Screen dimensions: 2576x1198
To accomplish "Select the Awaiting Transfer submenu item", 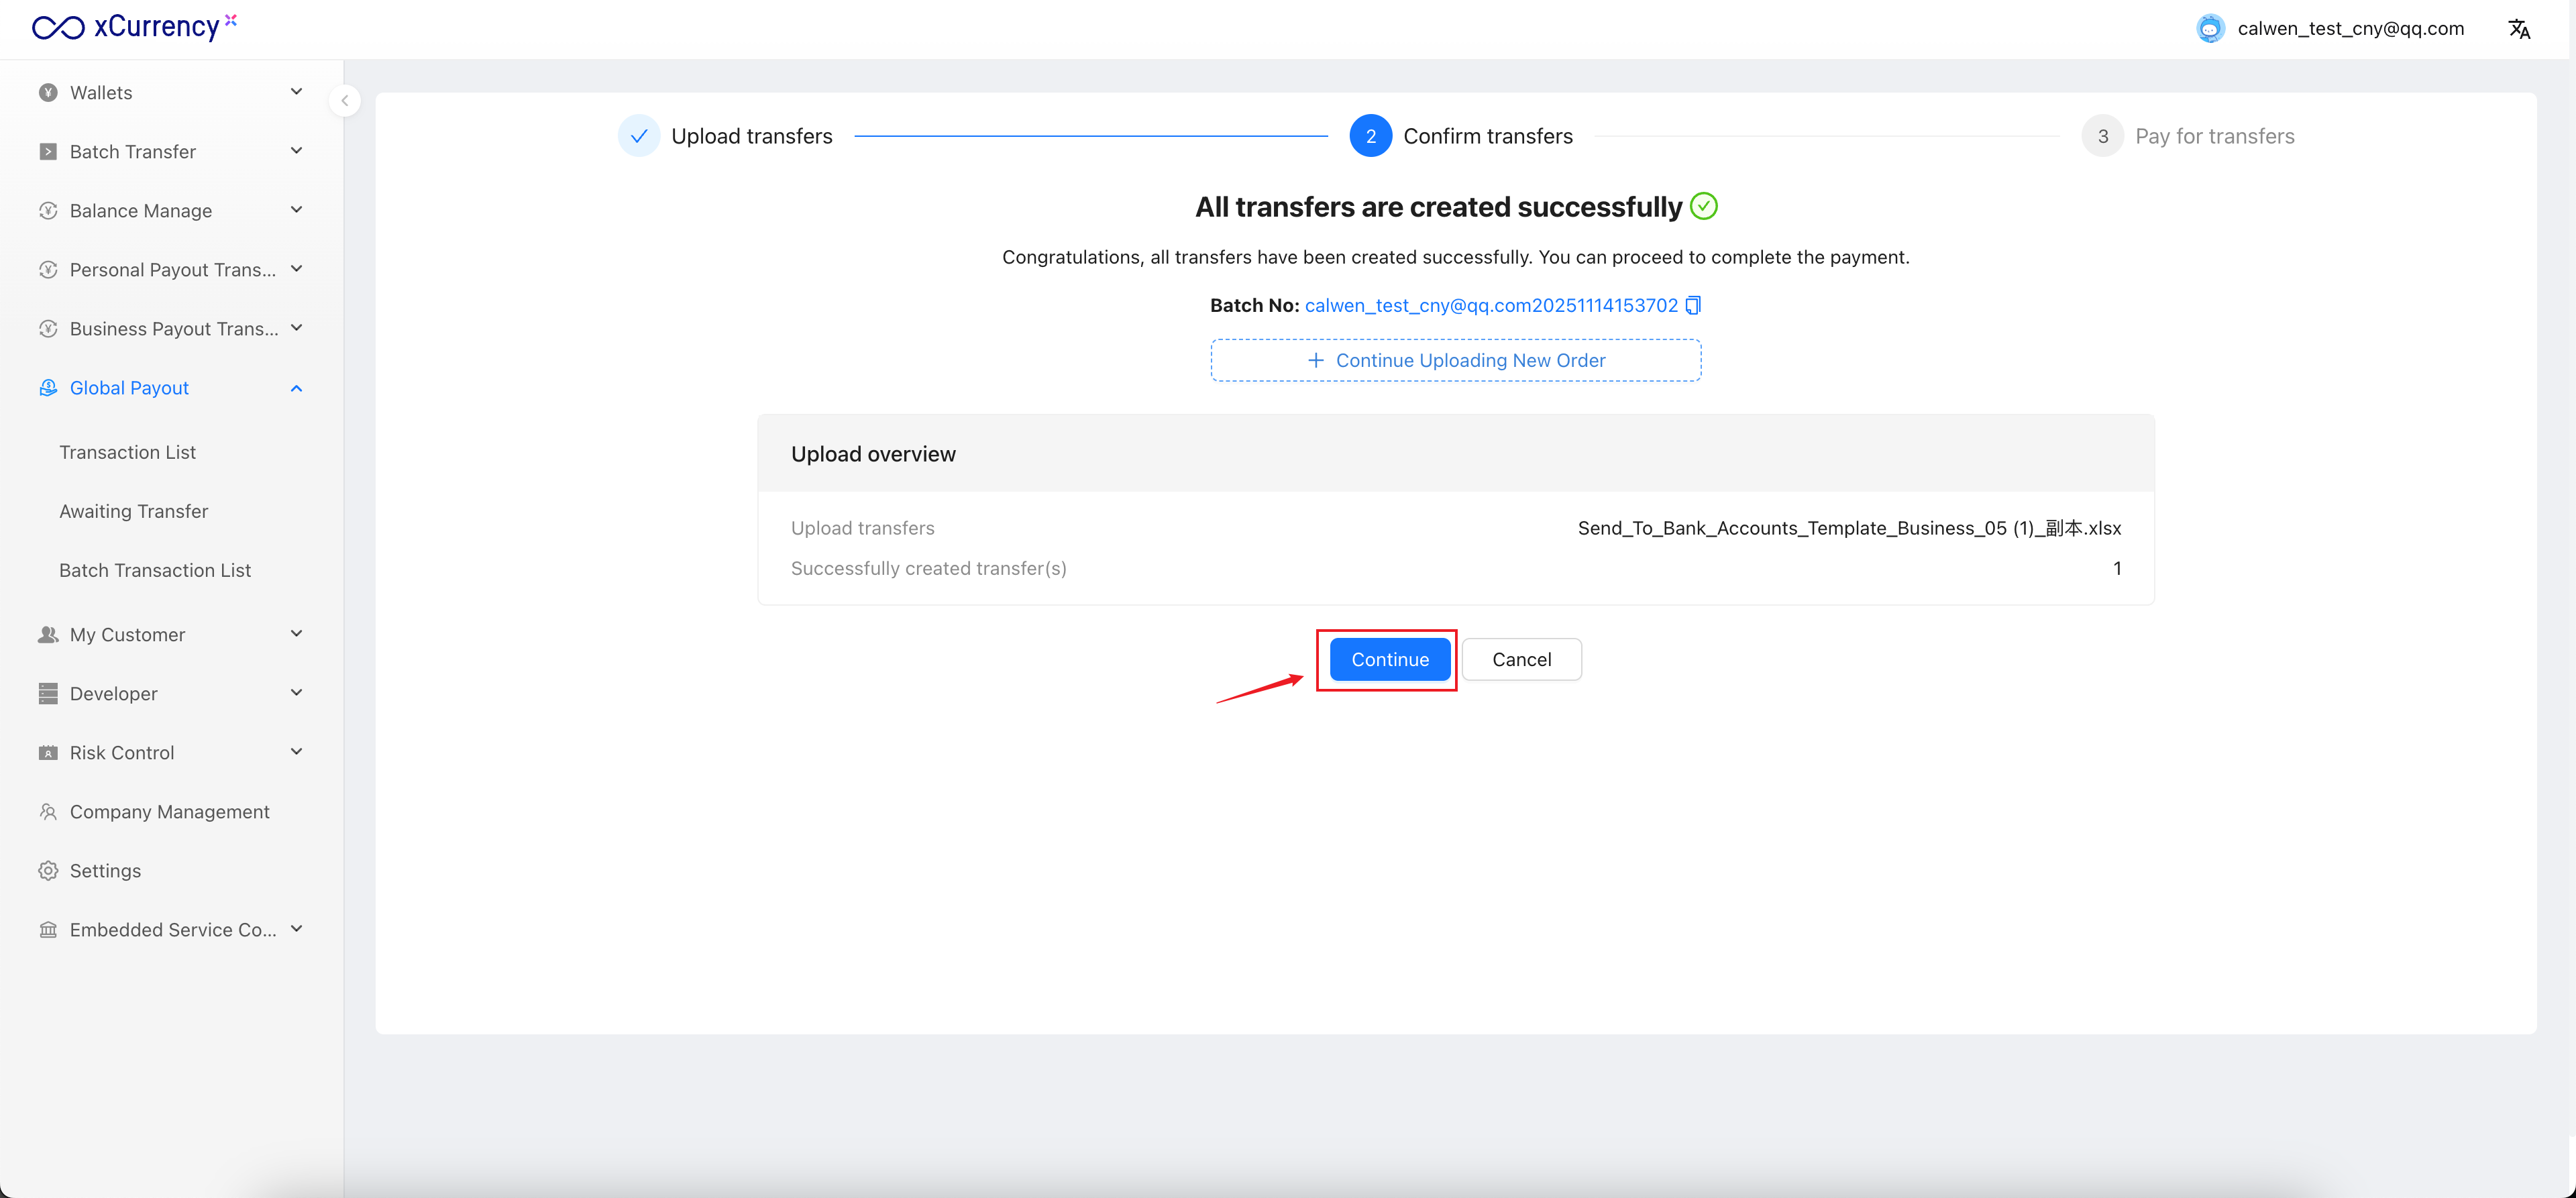I will (x=133, y=511).
